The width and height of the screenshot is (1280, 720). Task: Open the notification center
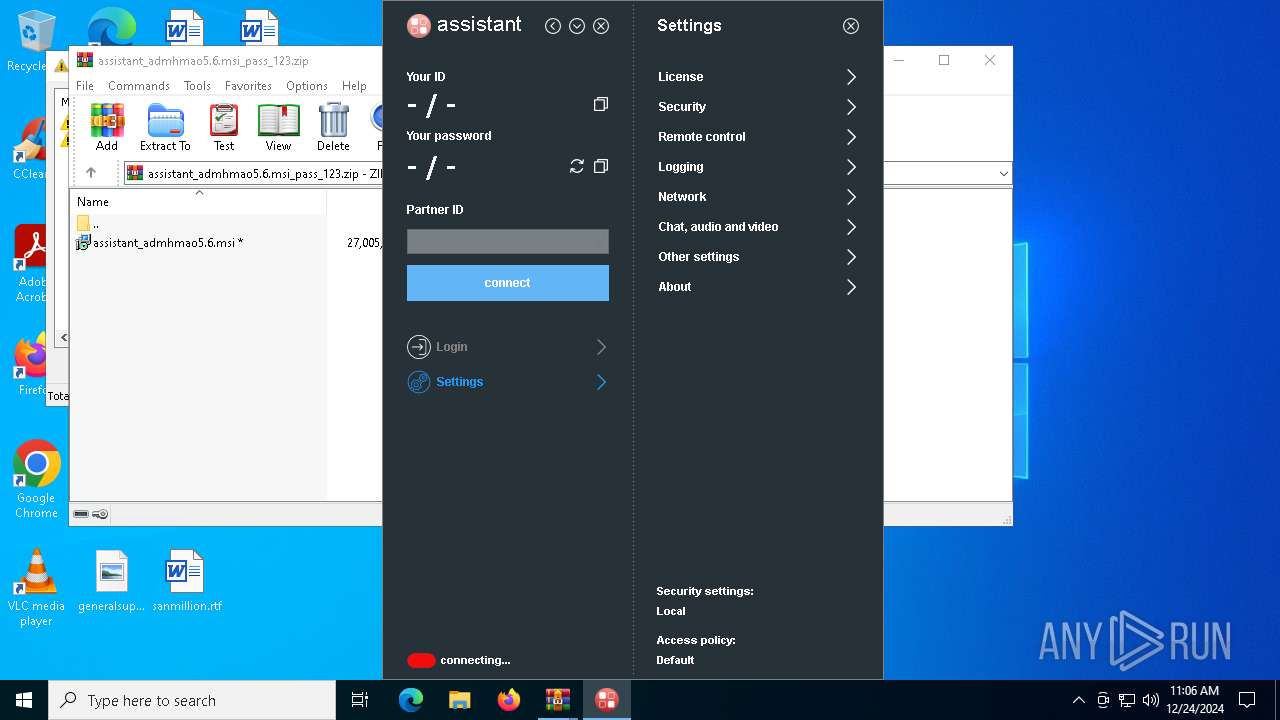click(1247, 700)
